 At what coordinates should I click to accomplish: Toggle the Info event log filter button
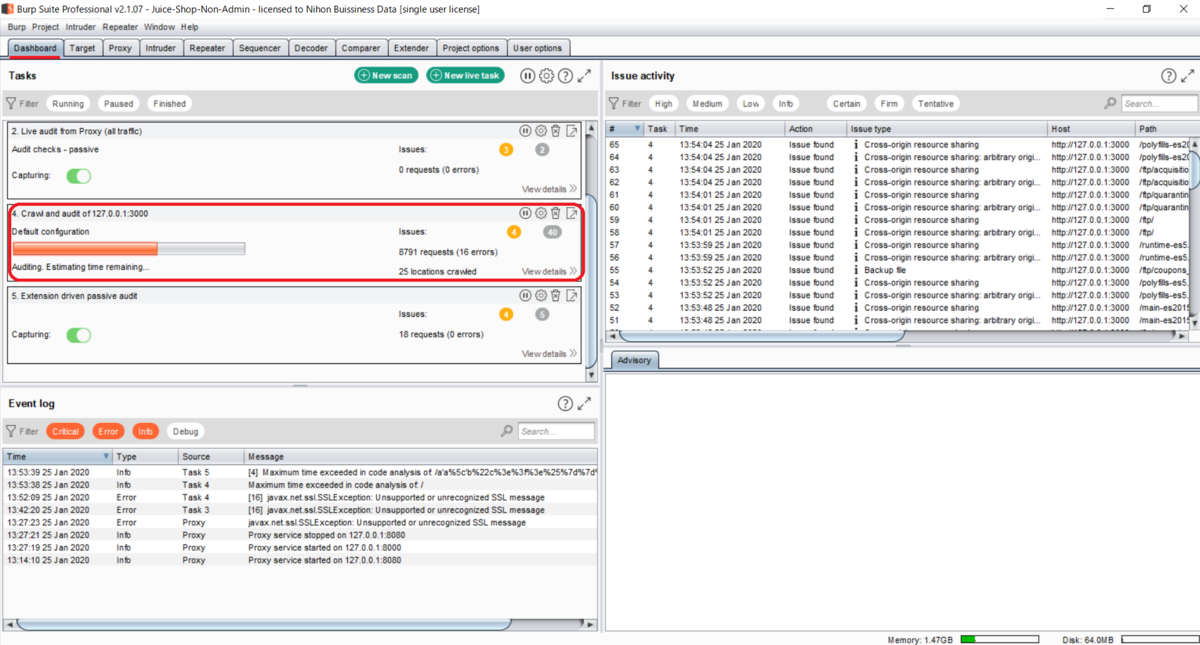point(145,431)
